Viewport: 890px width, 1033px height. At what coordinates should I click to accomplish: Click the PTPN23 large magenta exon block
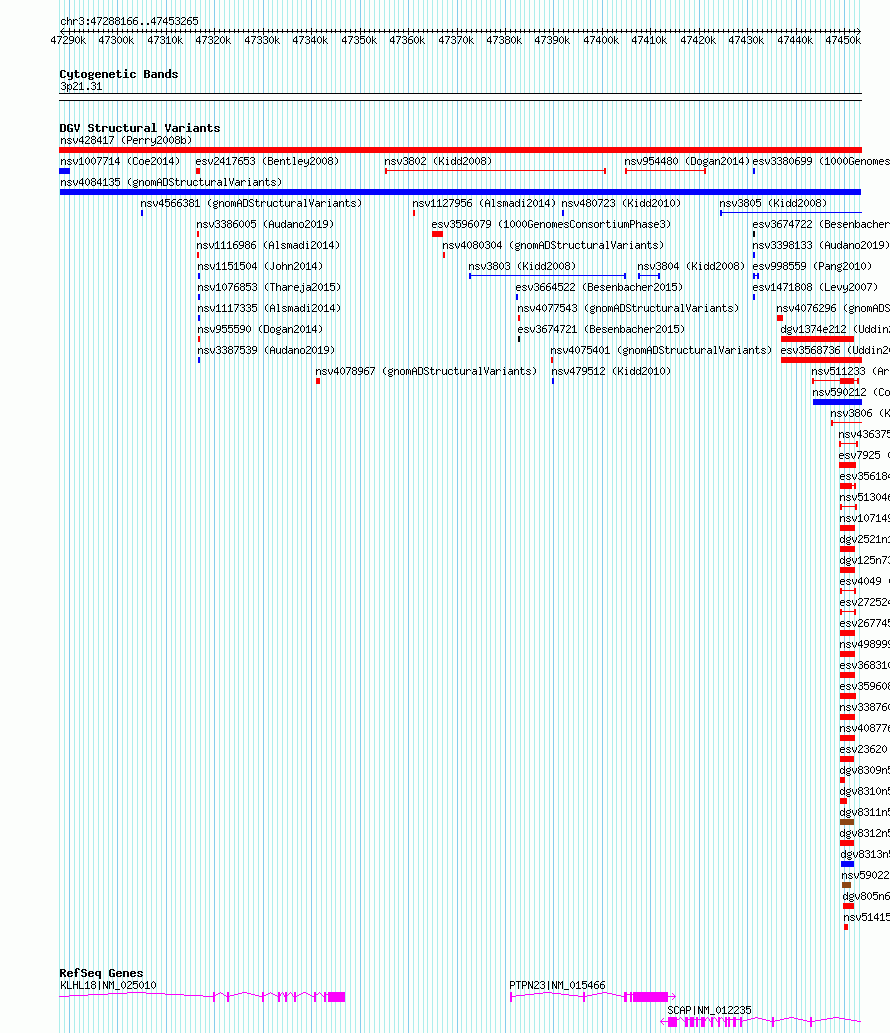pyautogui.click(x=651, y=997)
